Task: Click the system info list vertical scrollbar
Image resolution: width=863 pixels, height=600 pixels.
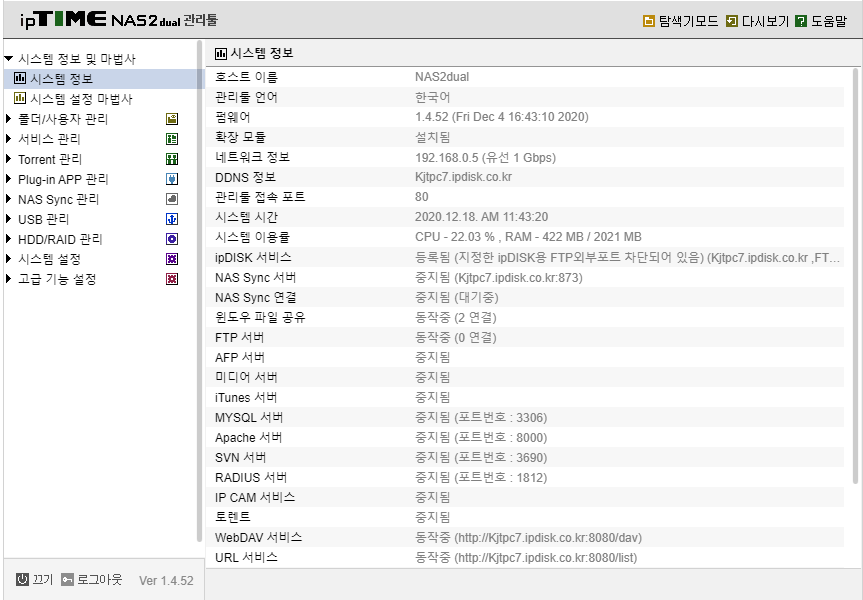Action: [x=855, y=276]
